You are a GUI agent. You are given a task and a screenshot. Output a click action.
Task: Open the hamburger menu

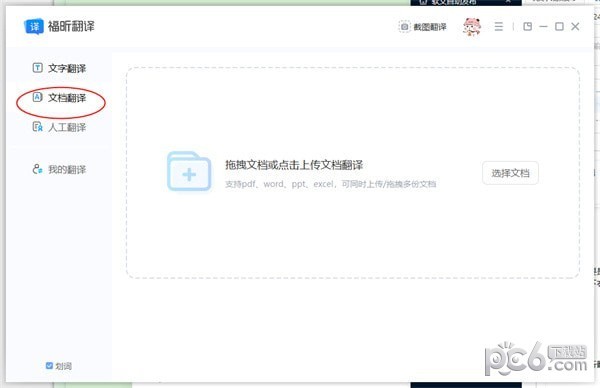[x=498, y=26]
